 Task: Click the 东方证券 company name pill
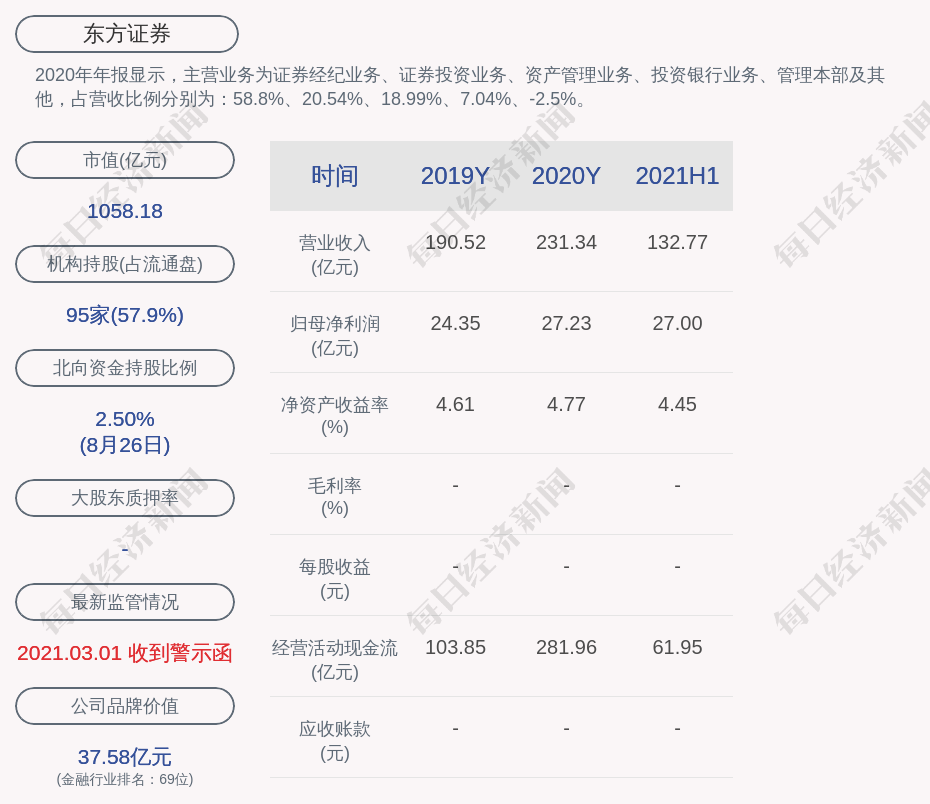[127, 34]
